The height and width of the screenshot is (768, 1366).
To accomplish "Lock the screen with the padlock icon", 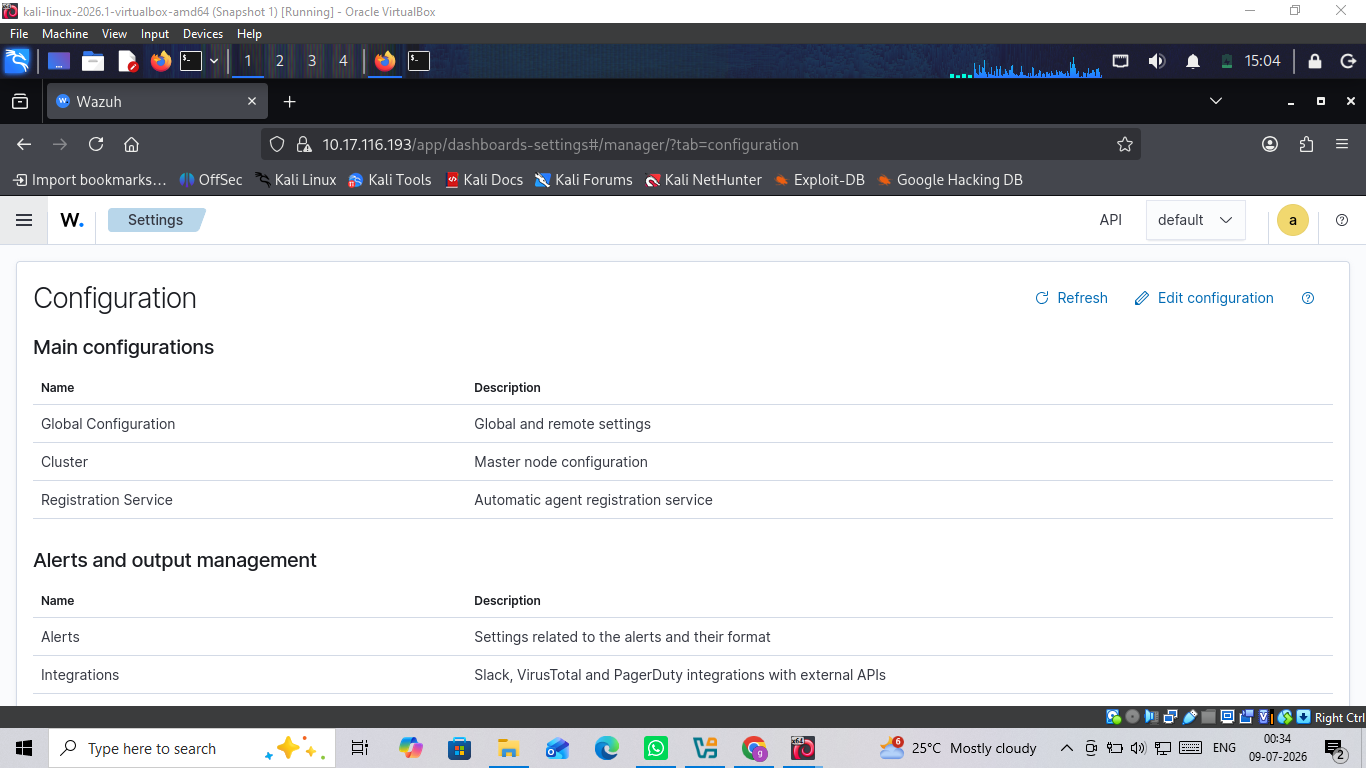I will click(x=1315, y=61).
